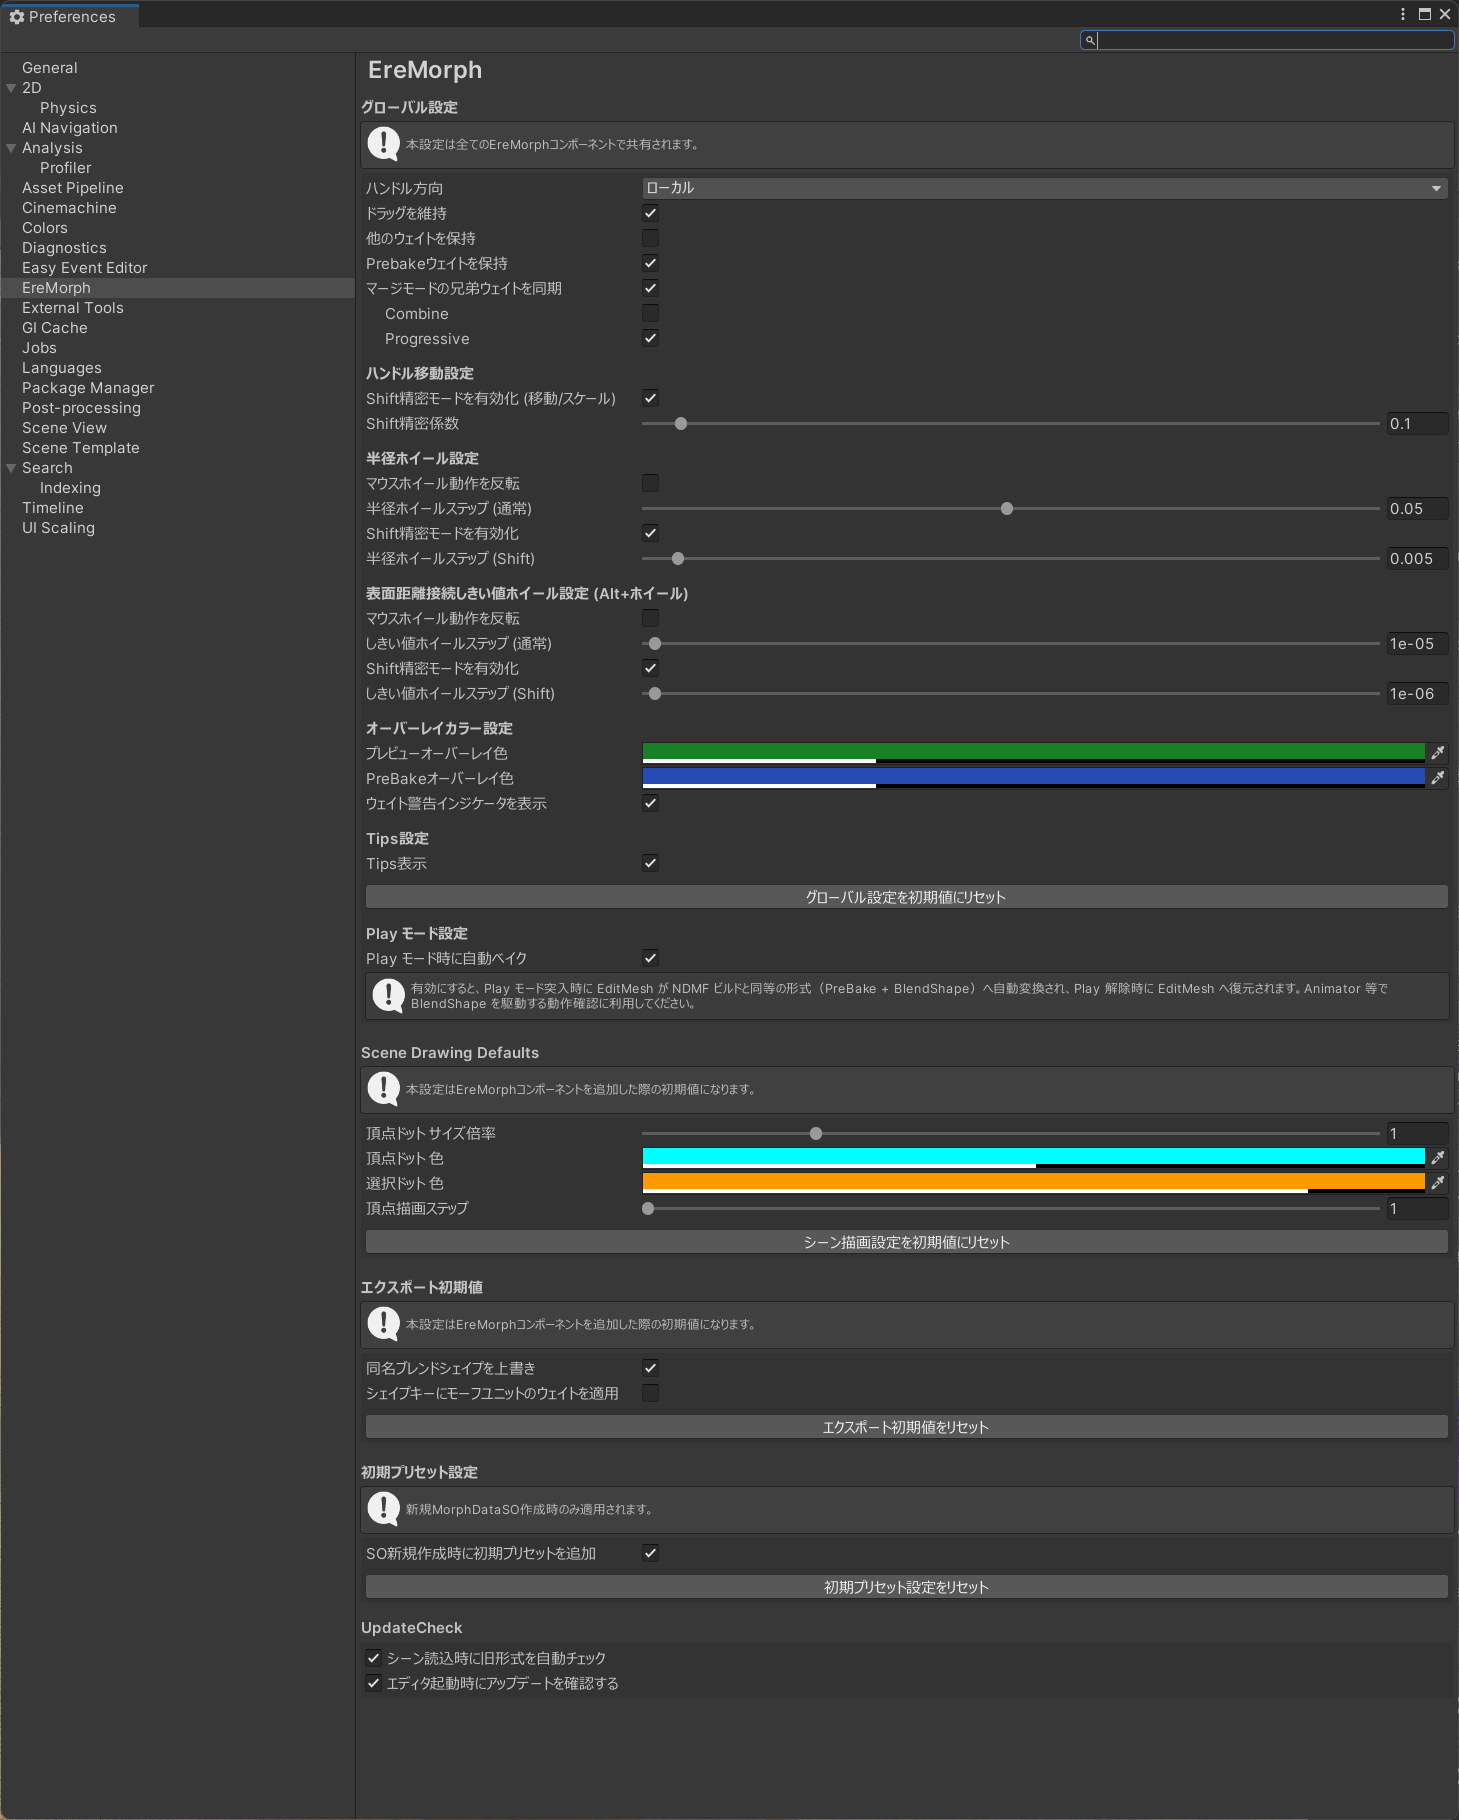The image size is (1459, 1820).
Task: Open External Tools preferences
Action: pos(73,308)
